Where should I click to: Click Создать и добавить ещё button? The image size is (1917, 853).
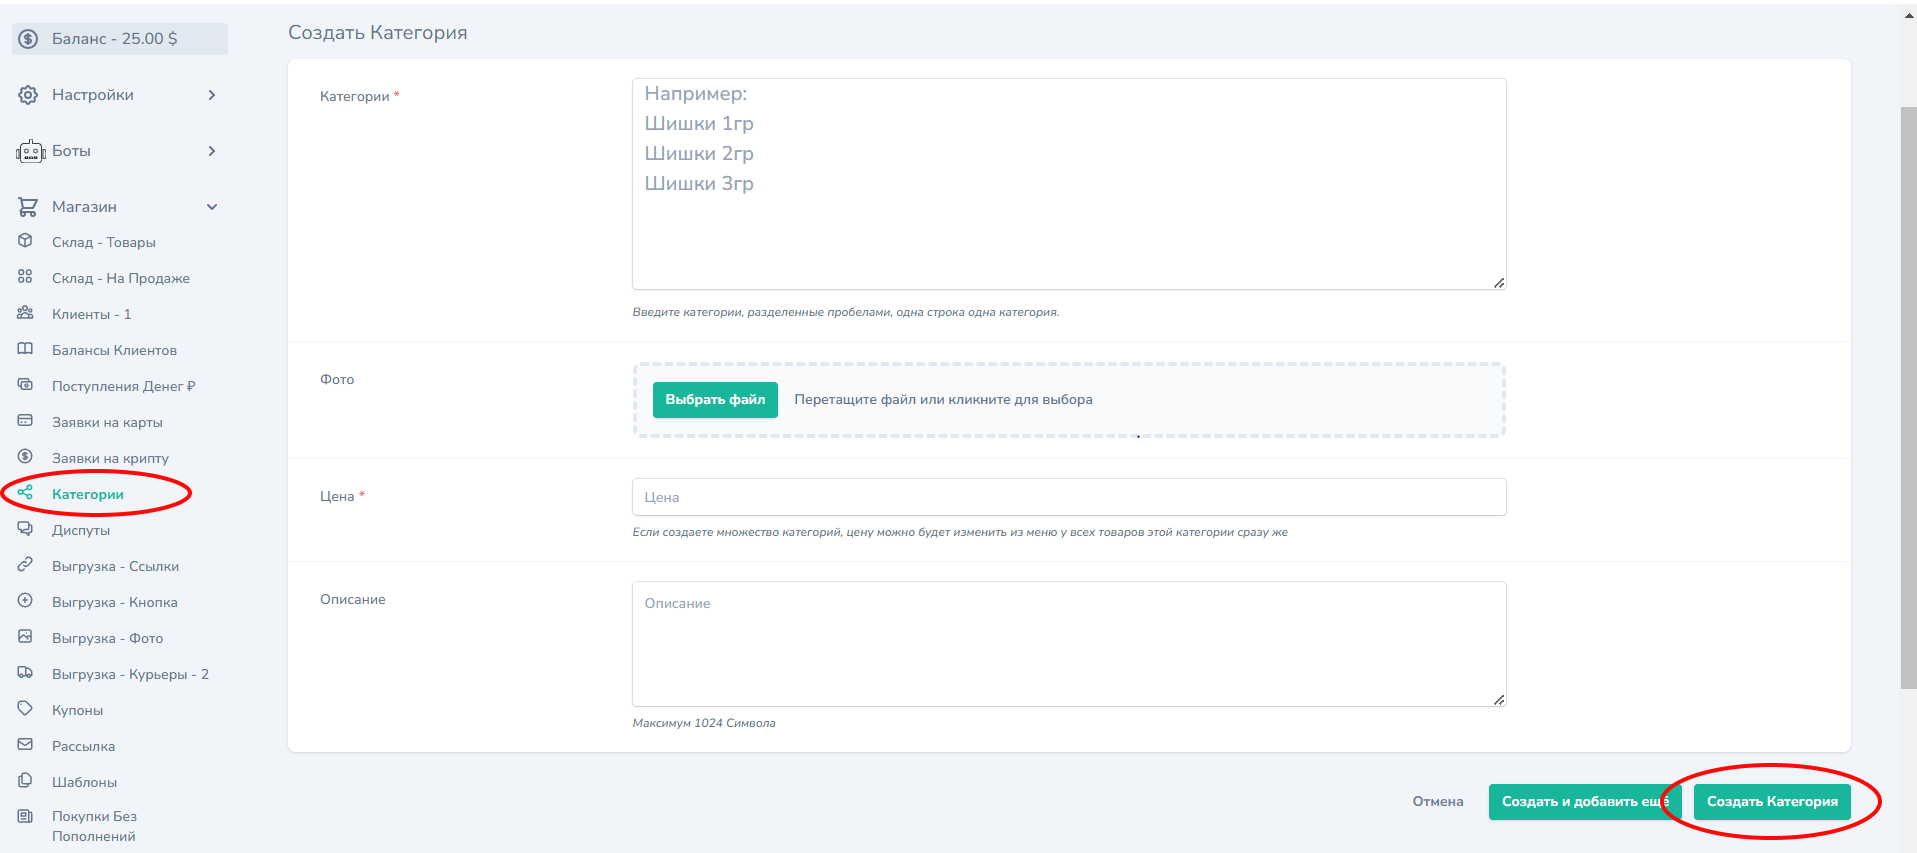[x=1585, y=802]
